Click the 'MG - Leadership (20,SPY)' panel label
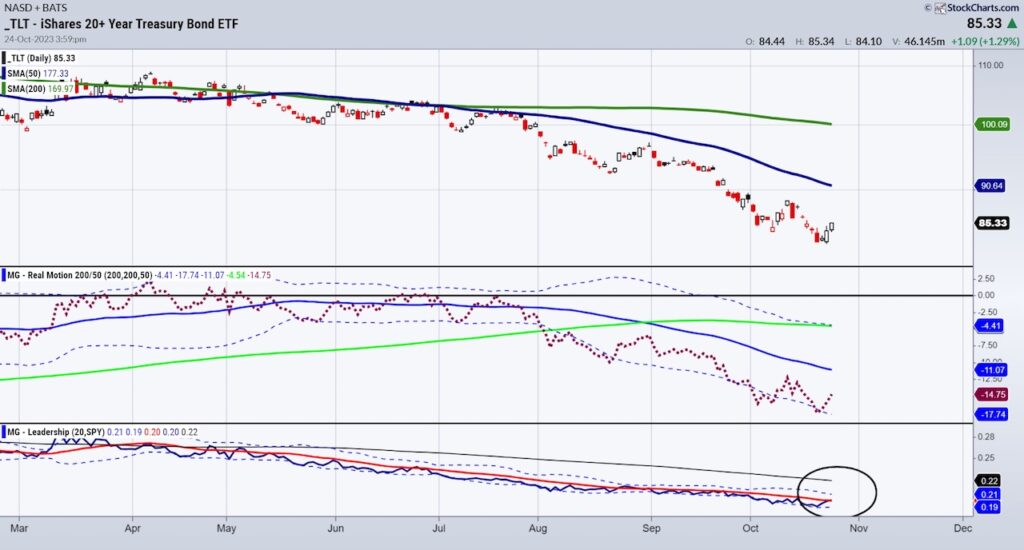1024x550 pixels. tap(56, 432)
